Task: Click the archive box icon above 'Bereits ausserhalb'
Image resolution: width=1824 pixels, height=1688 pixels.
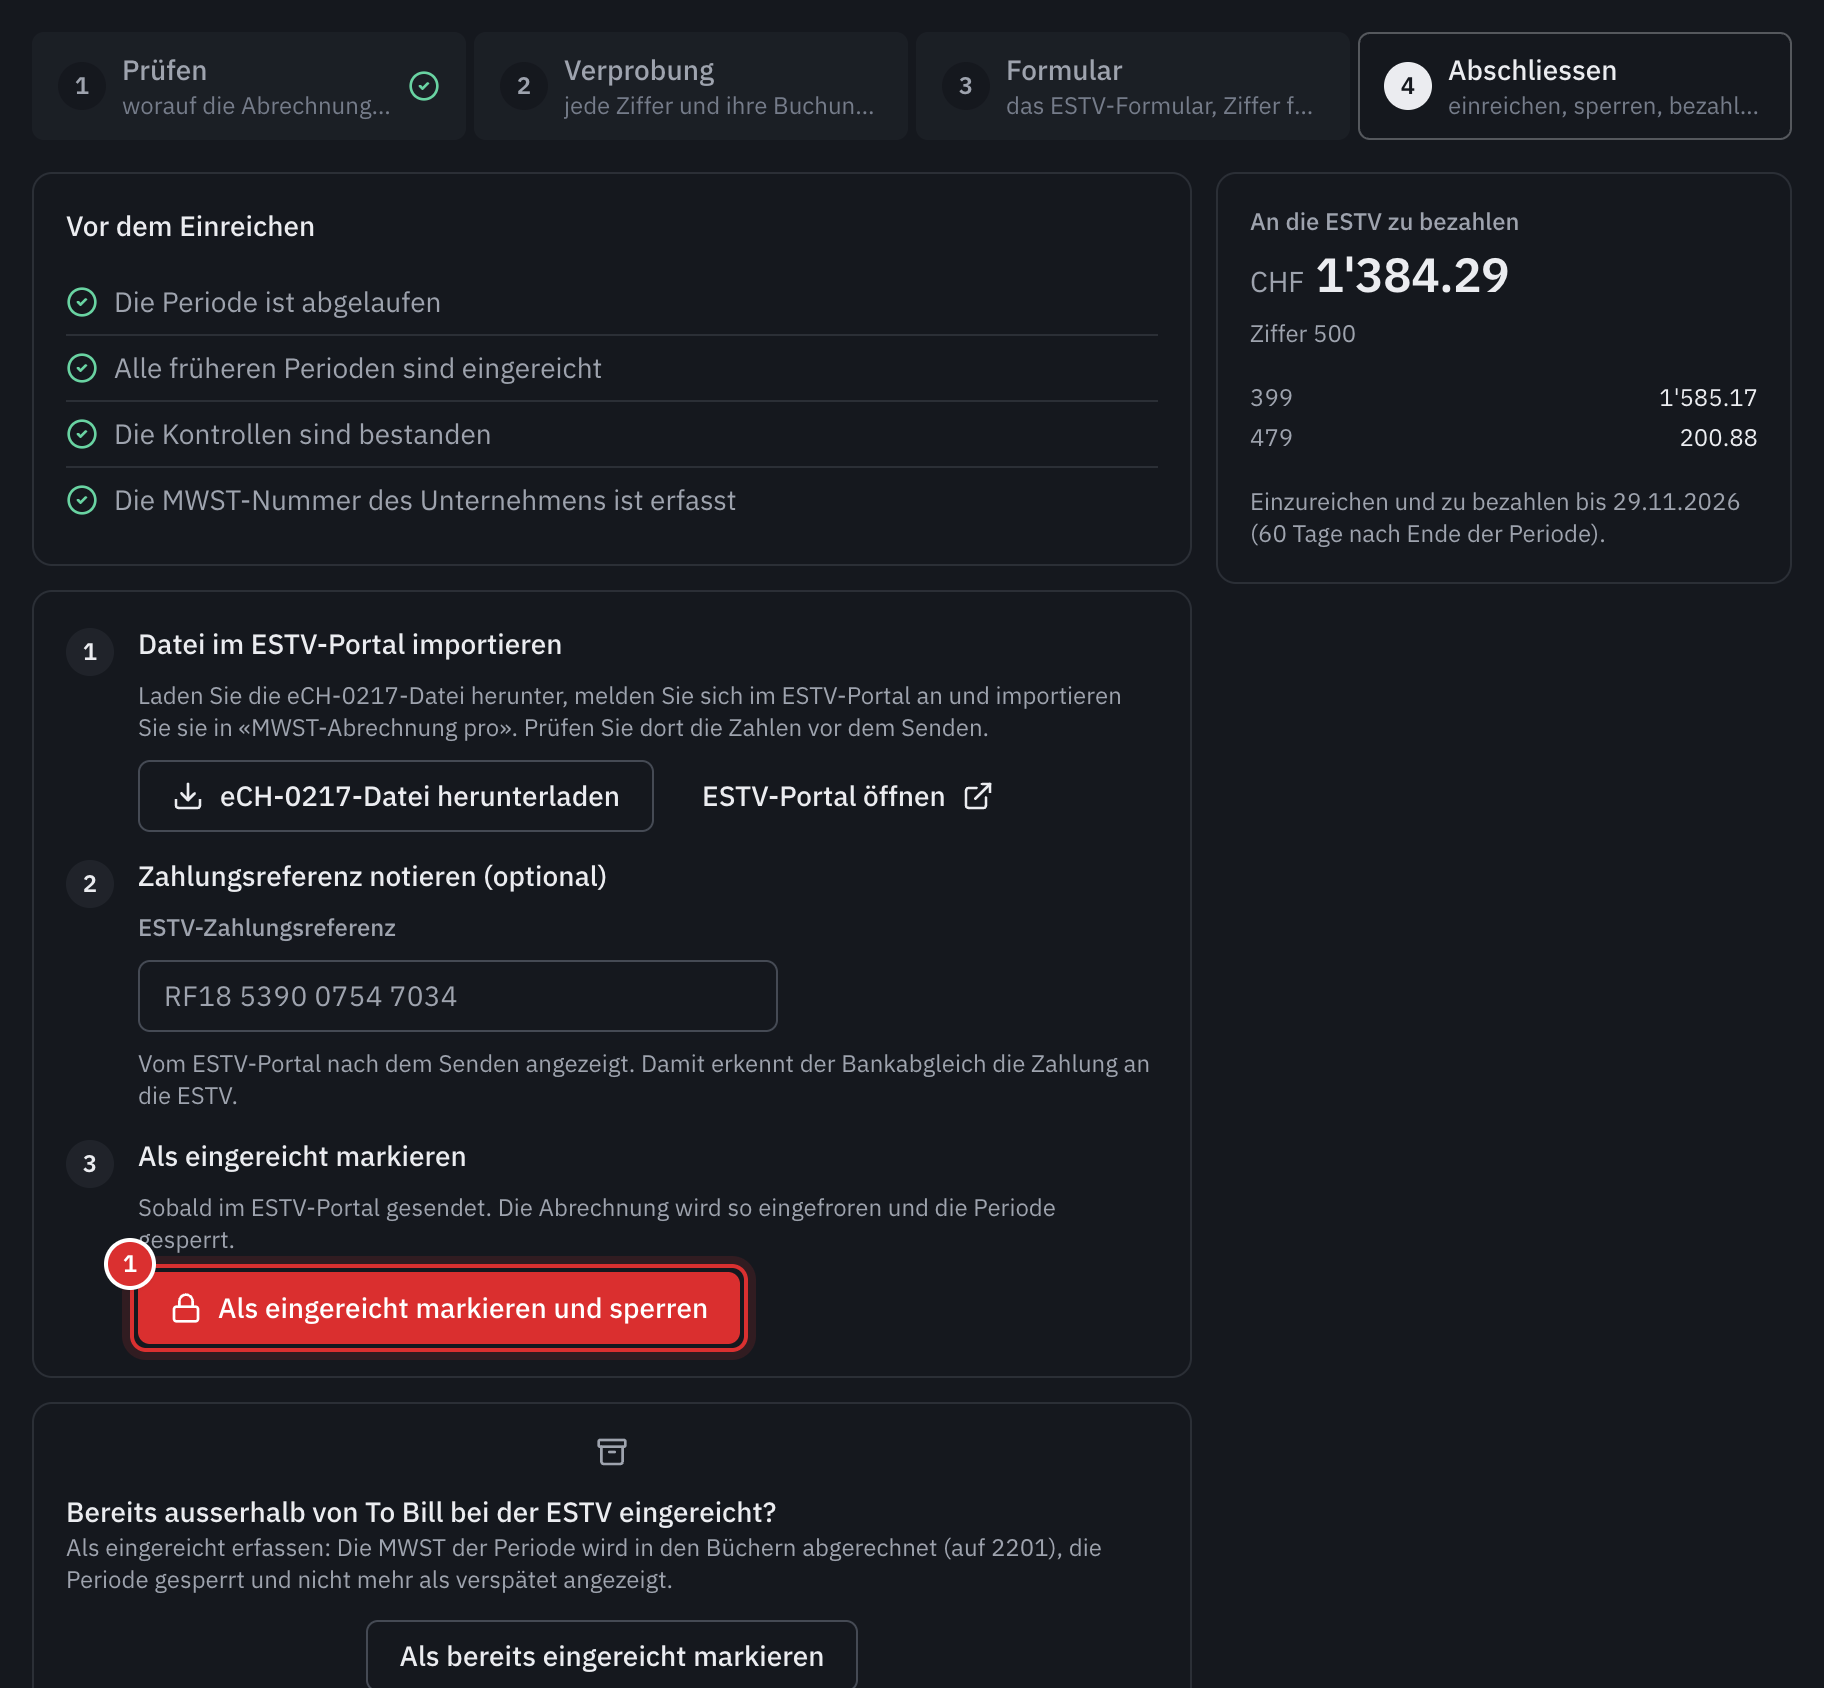Action: coord(612,1451)
